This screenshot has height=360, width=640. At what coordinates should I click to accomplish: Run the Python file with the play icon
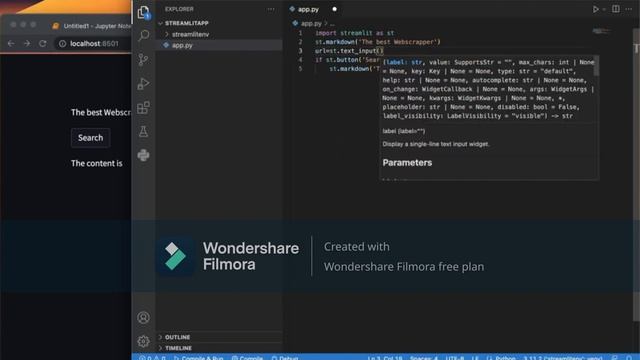pyautogui.click(x=596, y=9)
